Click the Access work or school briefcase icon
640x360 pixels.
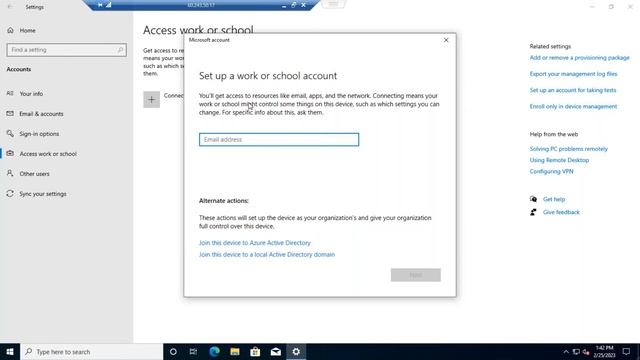[x=10, y=153]
